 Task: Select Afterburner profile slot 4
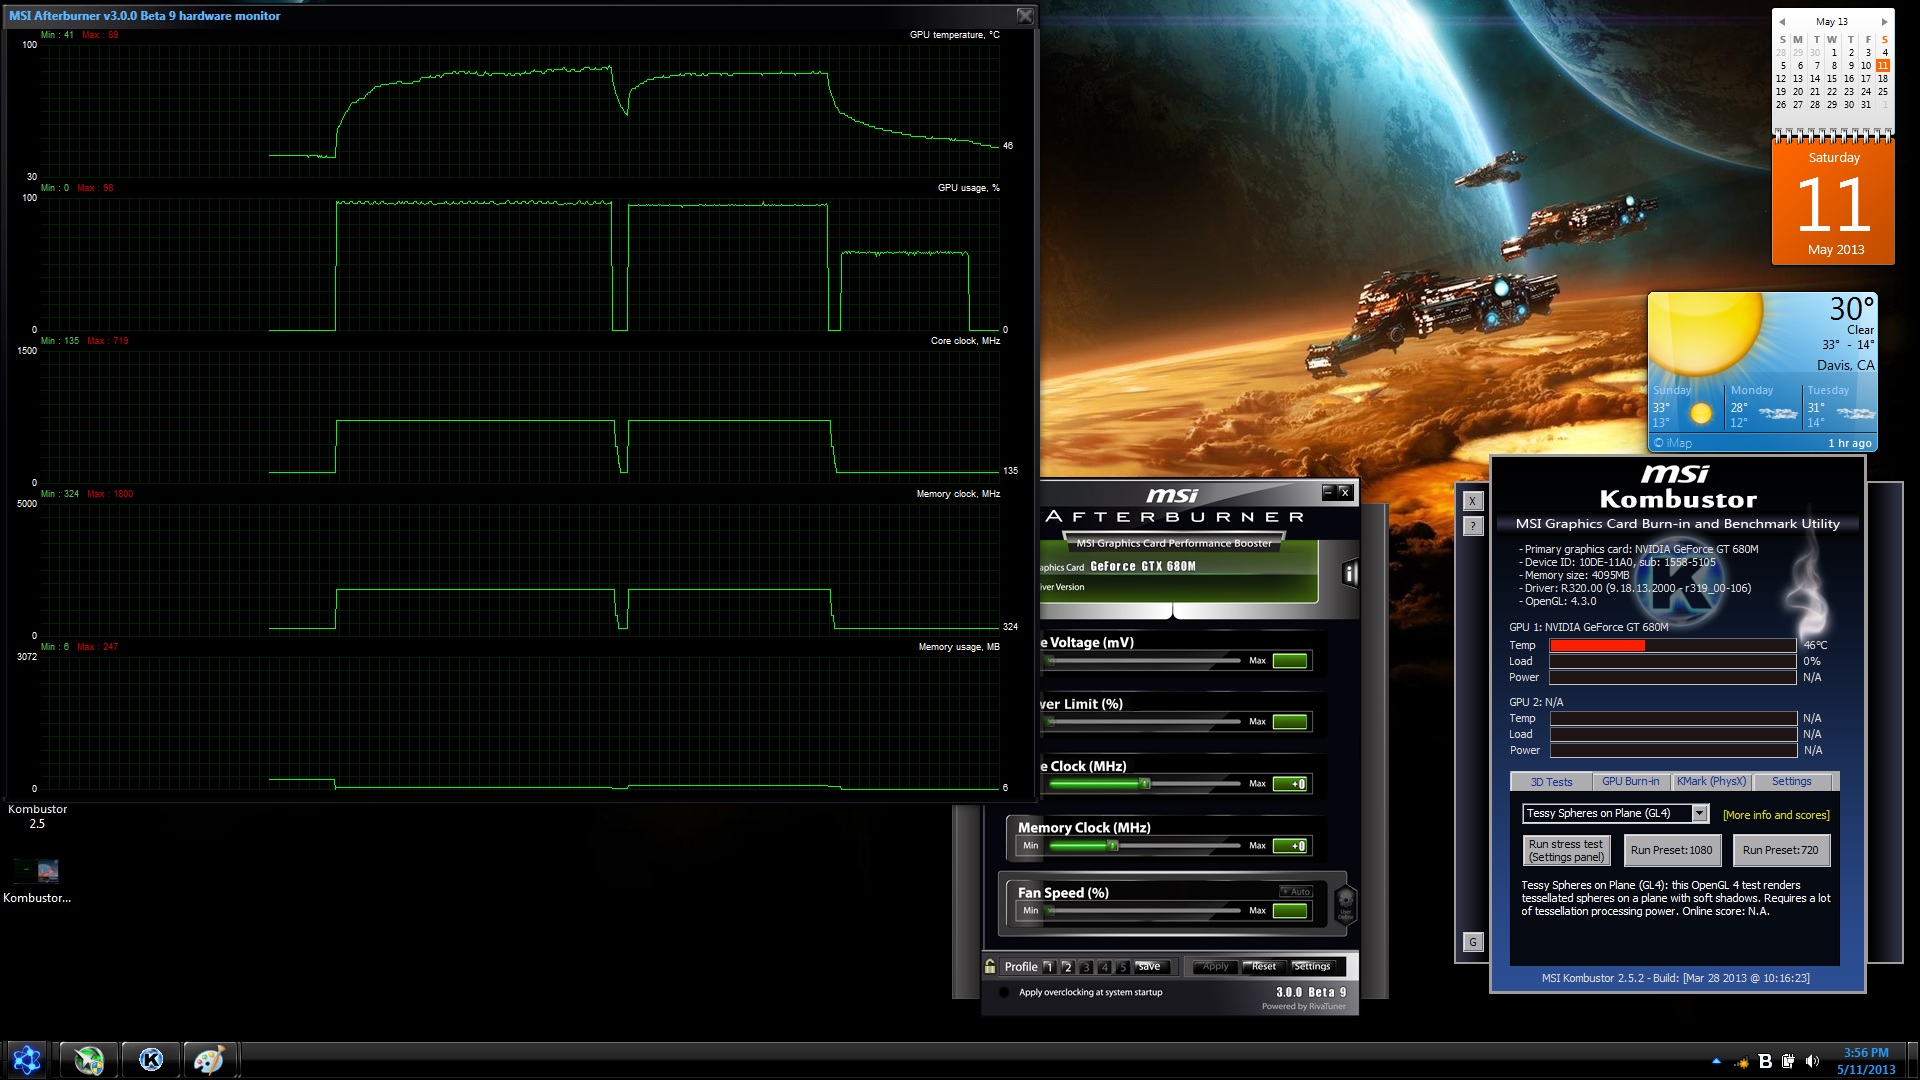(x=1104, y=967)
